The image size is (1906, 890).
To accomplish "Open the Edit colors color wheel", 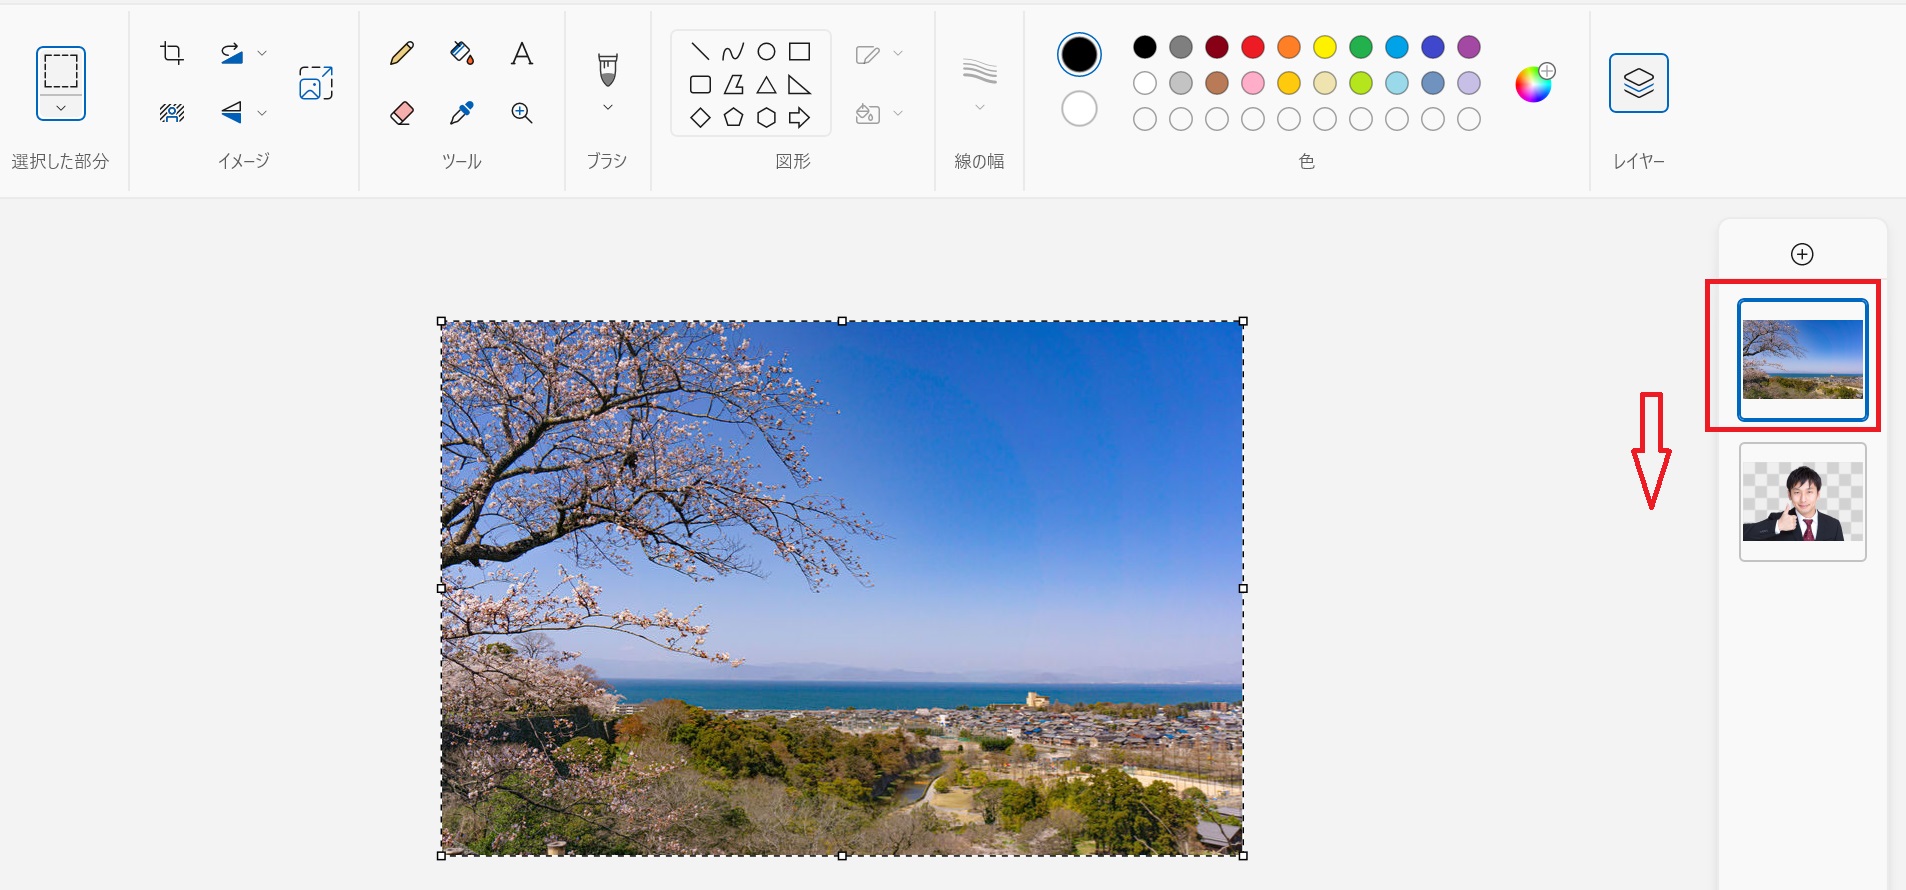I will (x=1535, y=83).
